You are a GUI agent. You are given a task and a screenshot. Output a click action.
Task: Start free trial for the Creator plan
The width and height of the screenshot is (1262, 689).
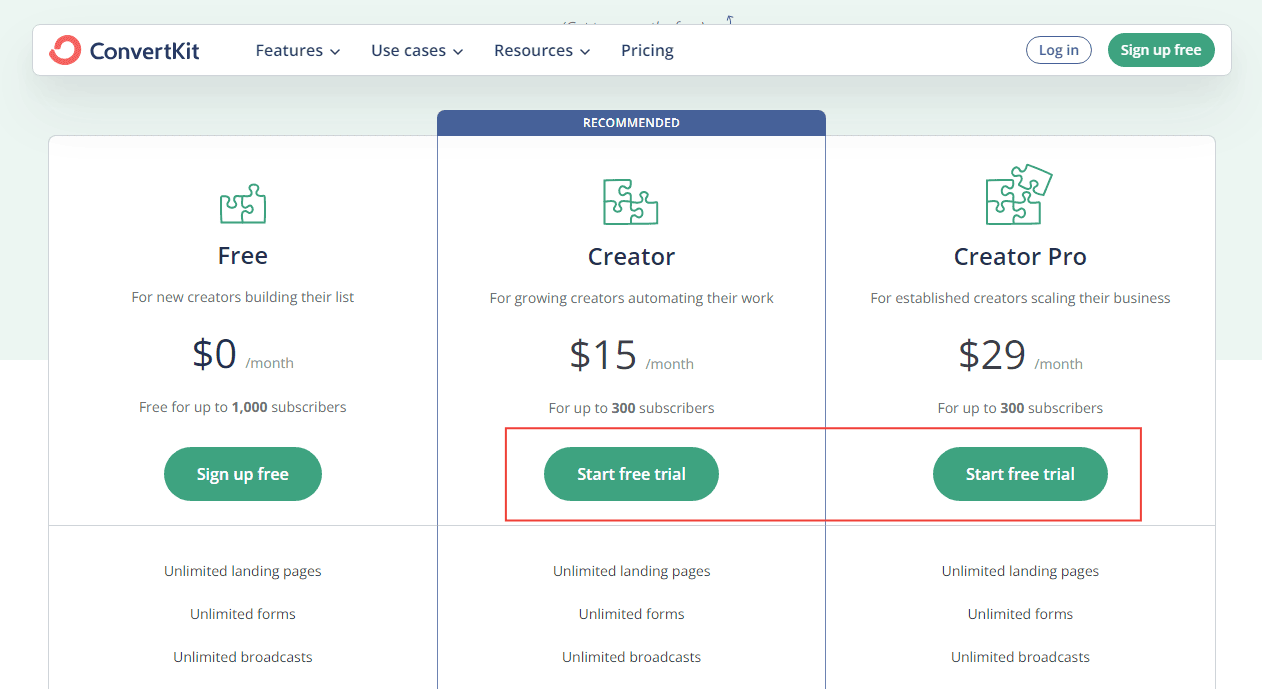click(x=631, y=474)
